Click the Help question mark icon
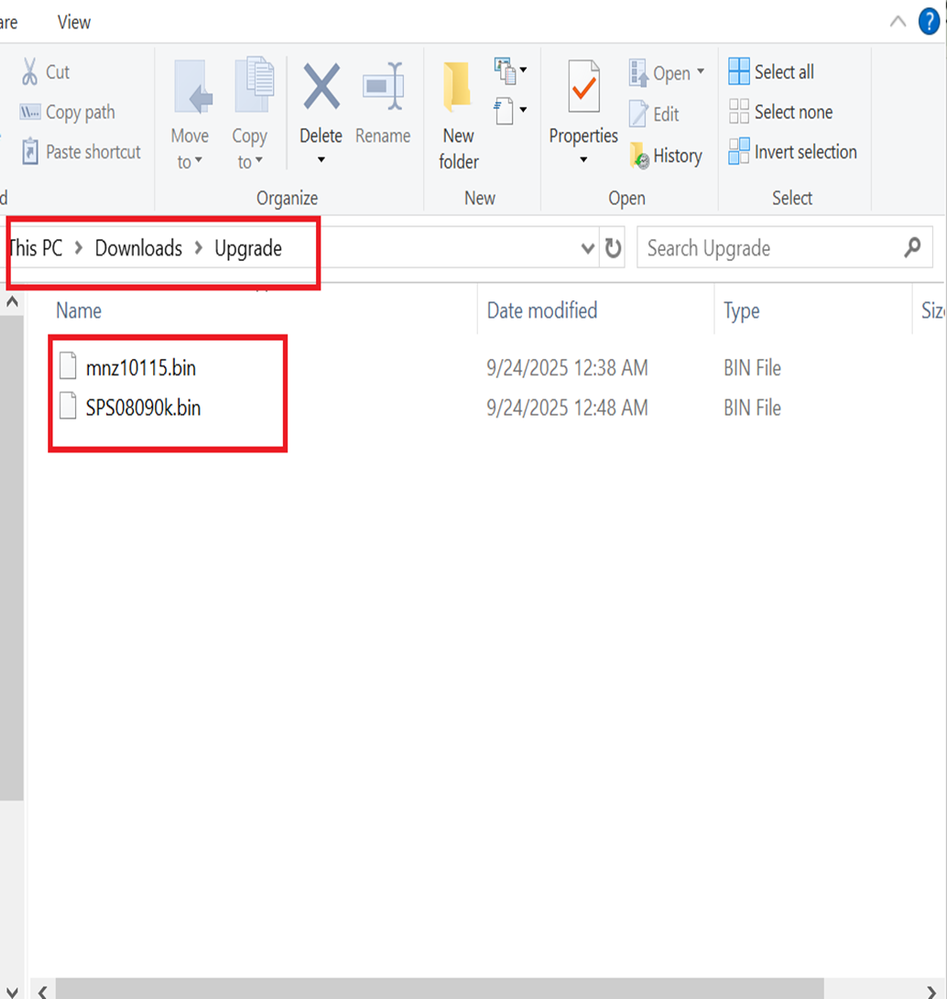Image resolution: width=947 pixels, height=999 pixels. pos(929,22)
